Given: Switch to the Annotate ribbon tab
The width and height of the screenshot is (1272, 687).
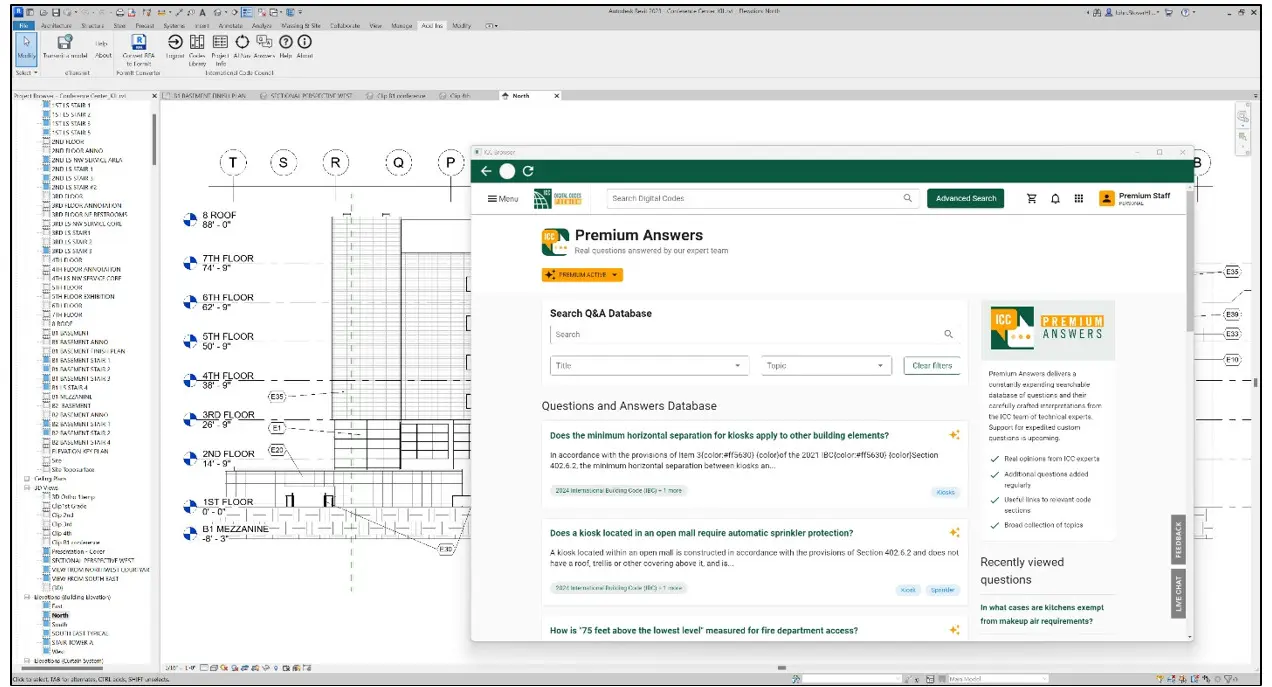Looking at the screenshot, I should (x=232, y=25).
